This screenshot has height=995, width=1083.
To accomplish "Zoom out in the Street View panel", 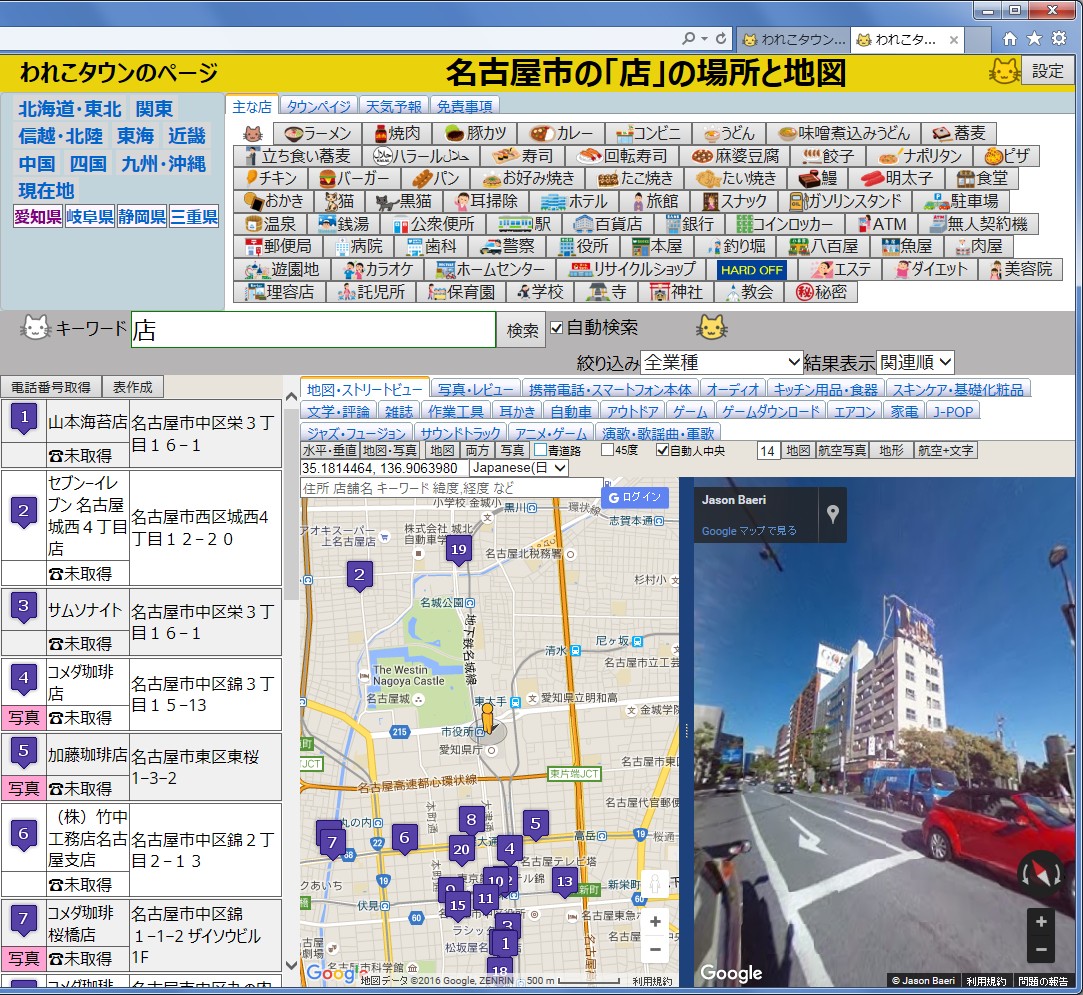I will coord(1041,949).
